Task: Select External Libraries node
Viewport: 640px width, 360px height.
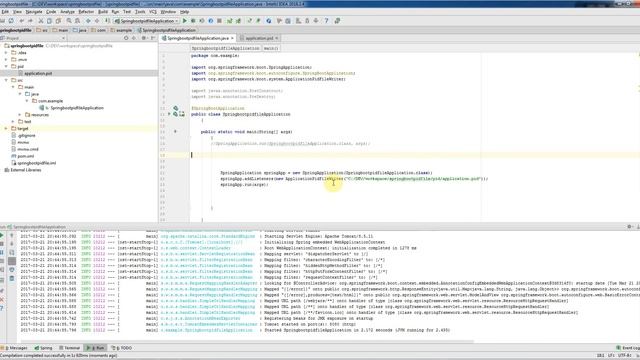Action: coord(25,170)
